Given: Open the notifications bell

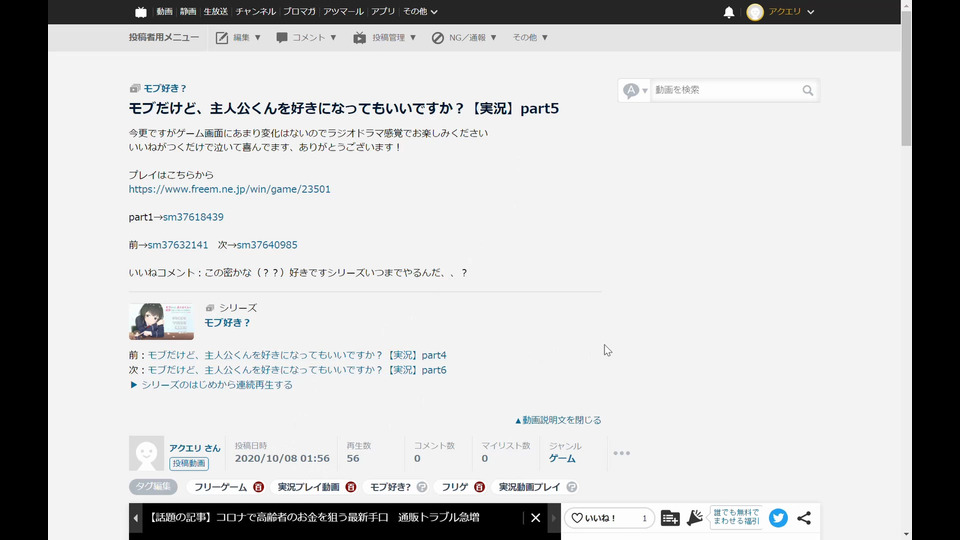Looking at the screenshot, I should point(729,12).
